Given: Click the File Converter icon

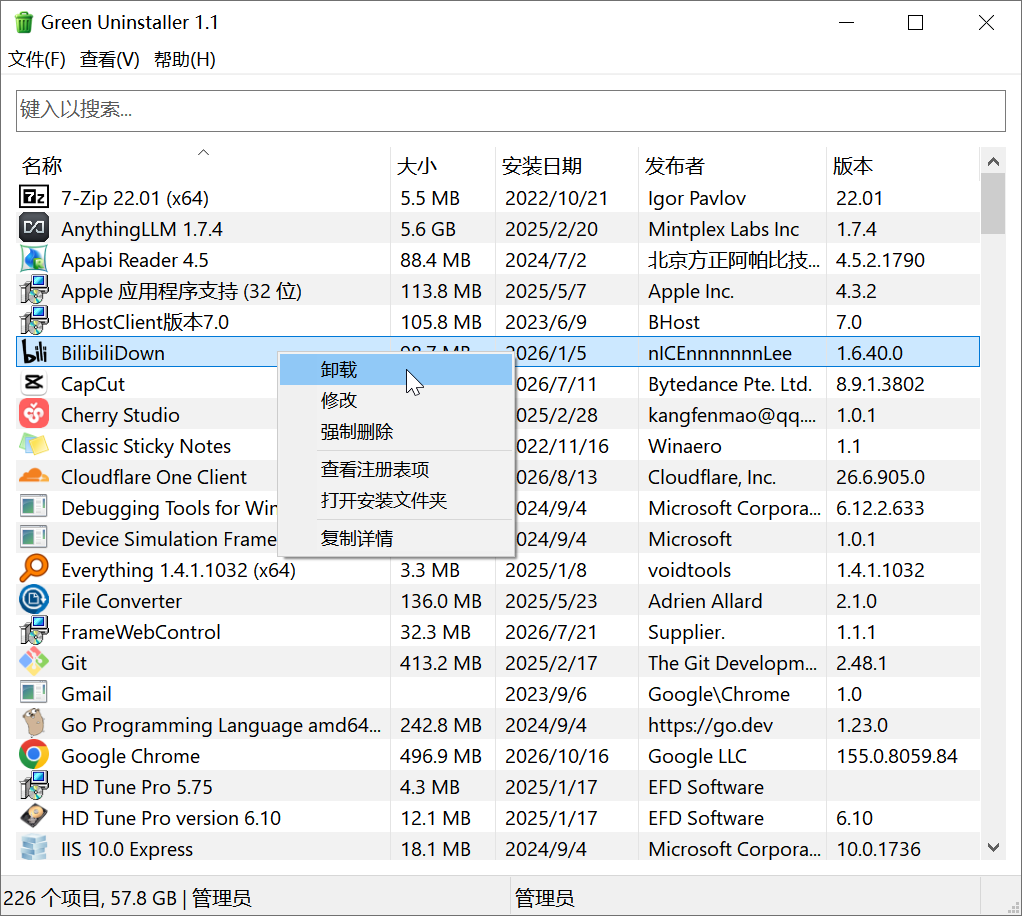Looking at the screenshot, I should point(34,600).
